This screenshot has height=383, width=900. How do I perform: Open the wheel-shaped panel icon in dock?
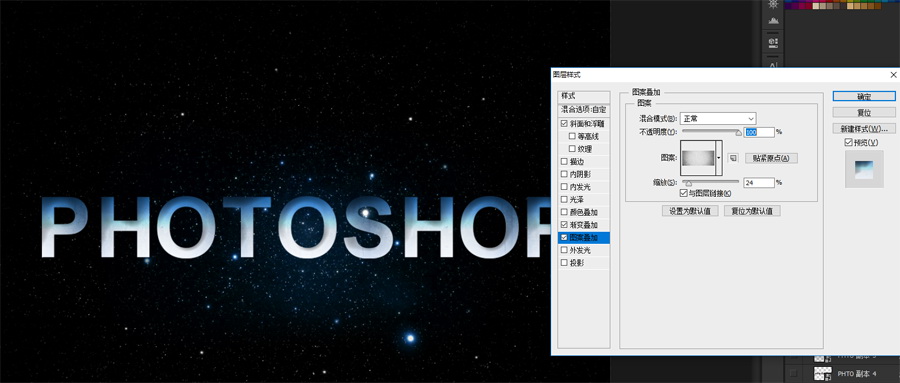click(x=773, y=3)
